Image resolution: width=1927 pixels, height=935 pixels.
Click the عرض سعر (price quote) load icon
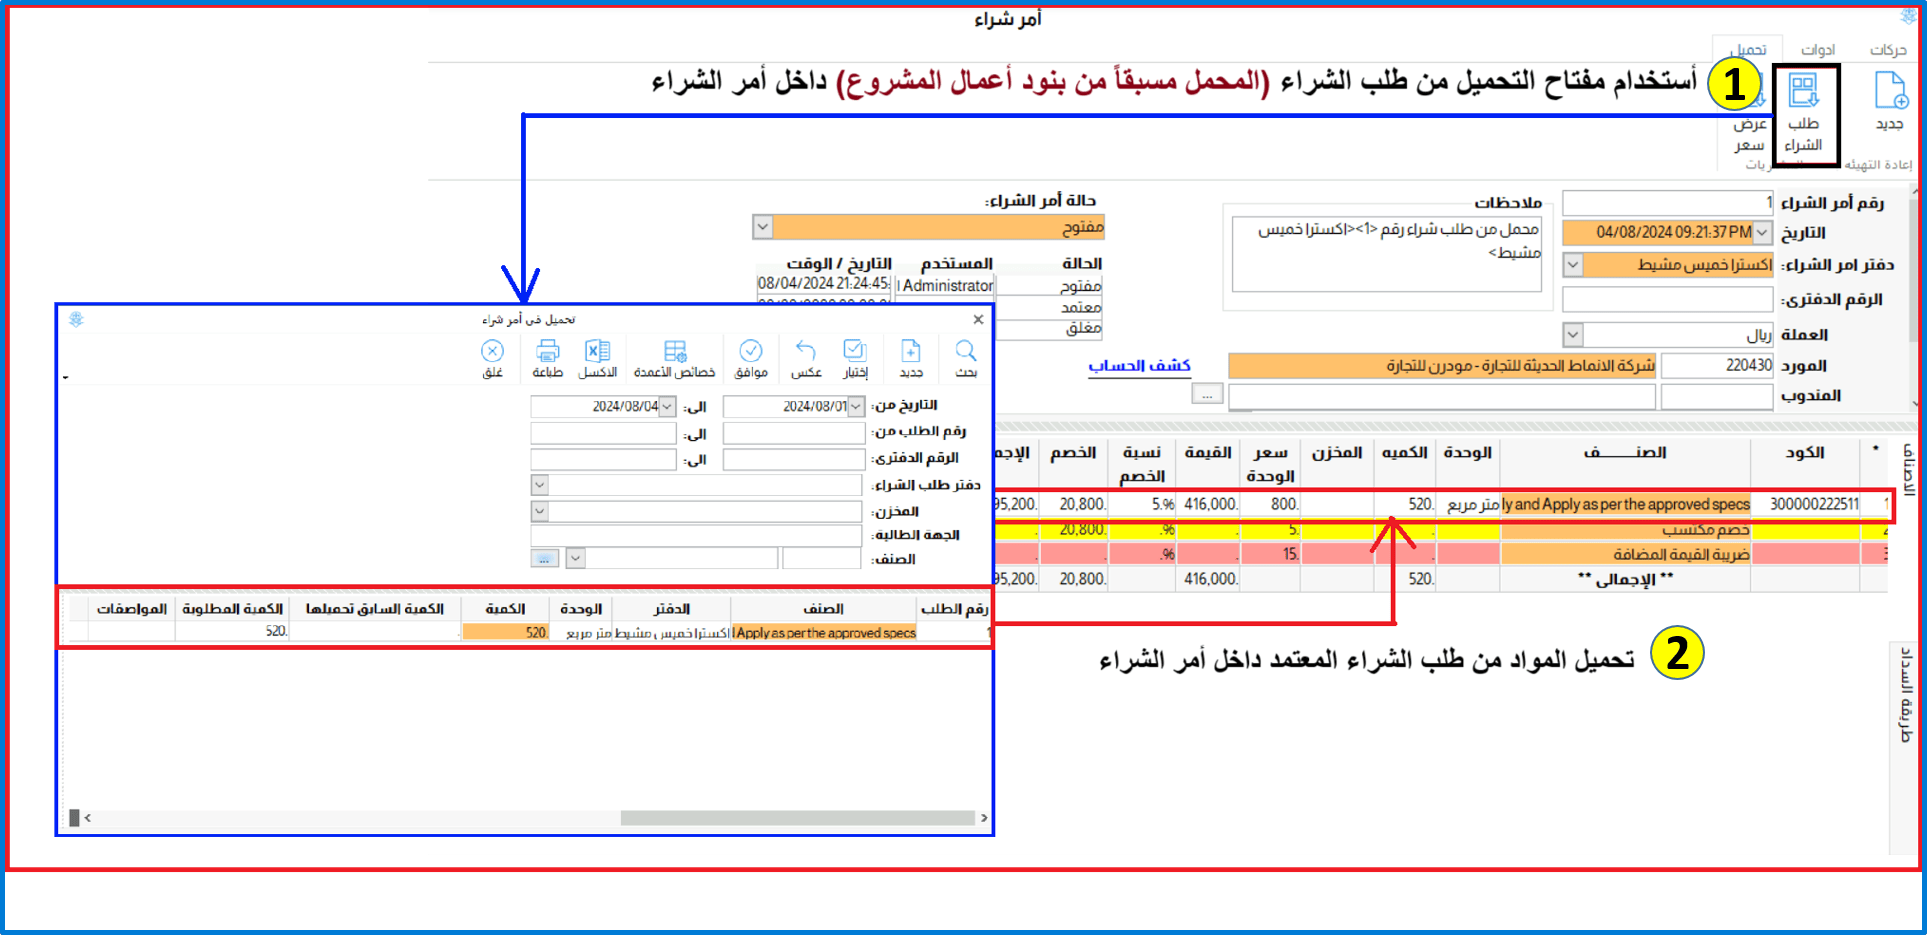[x=1751, y=112]
